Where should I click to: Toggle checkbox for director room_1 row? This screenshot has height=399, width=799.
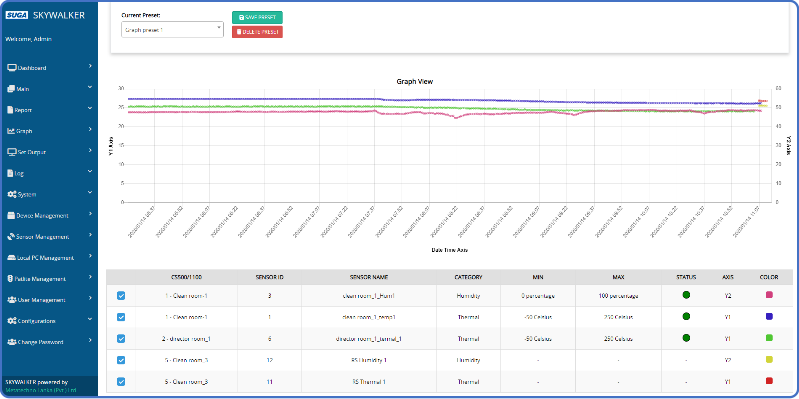click(121, 338)
